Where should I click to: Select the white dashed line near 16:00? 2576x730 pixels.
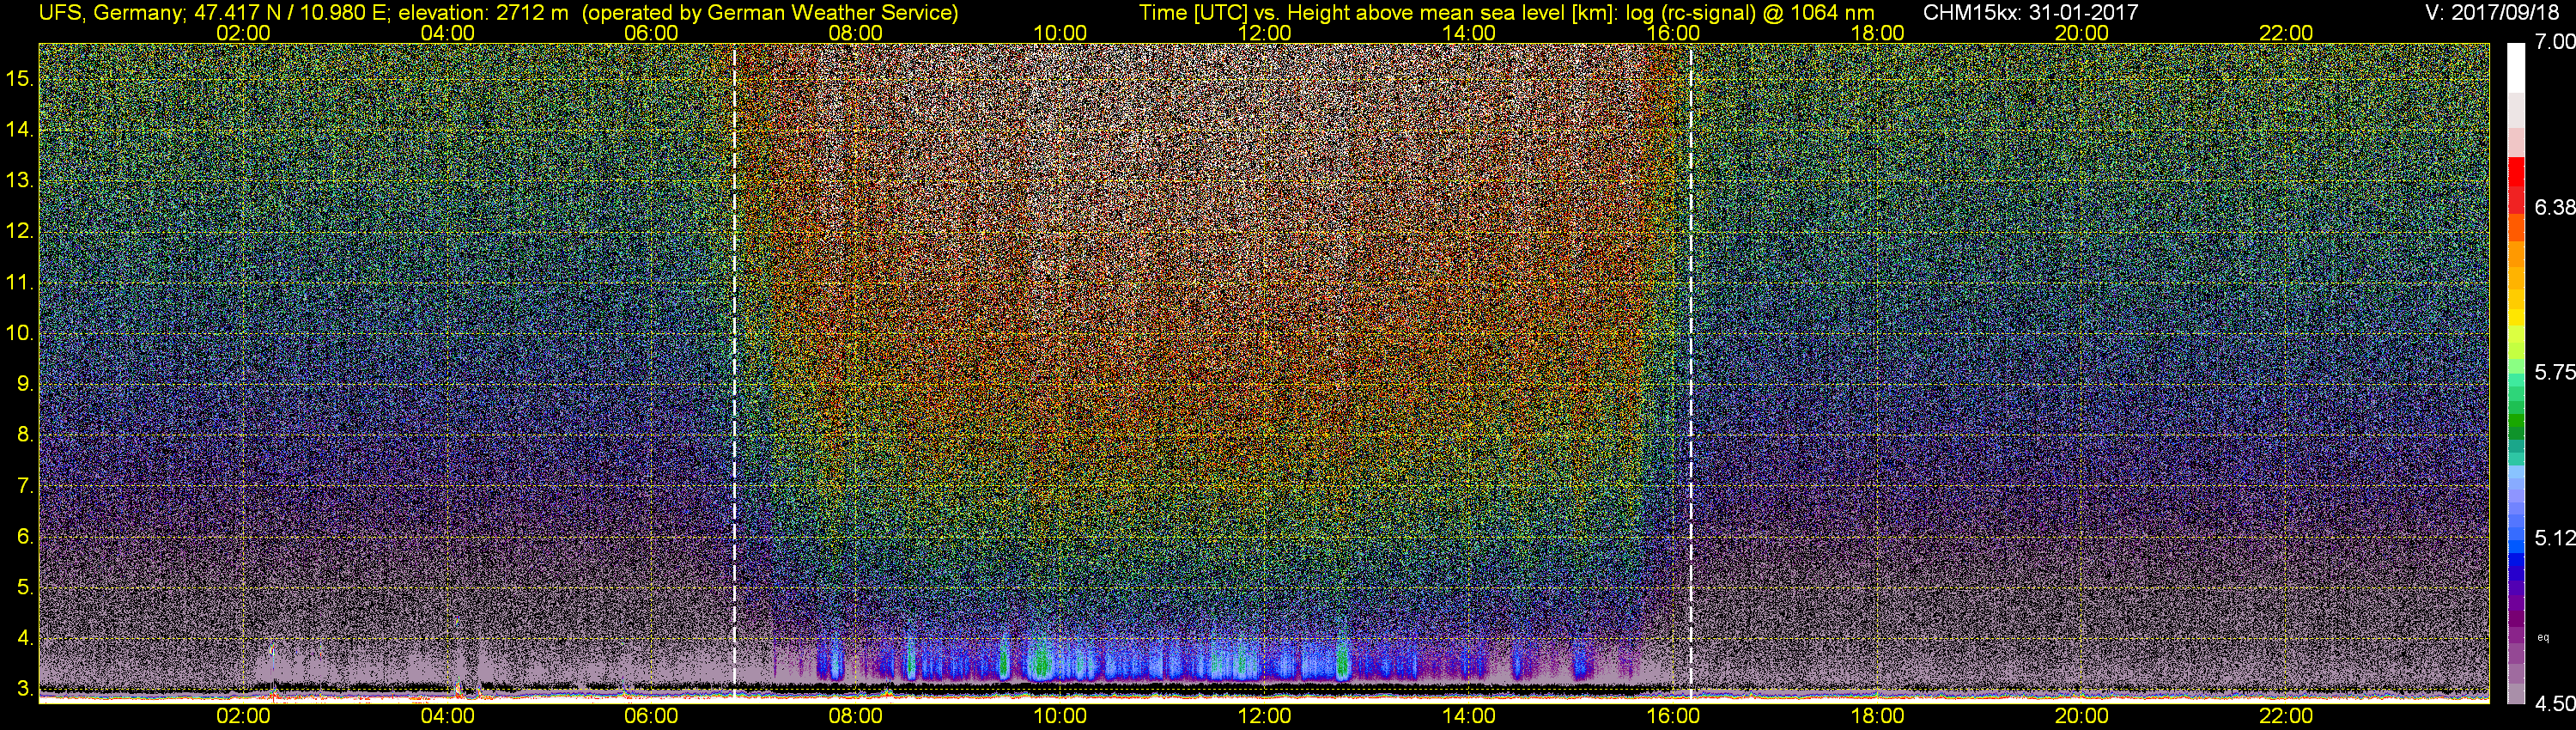(x=1691, y=372)
